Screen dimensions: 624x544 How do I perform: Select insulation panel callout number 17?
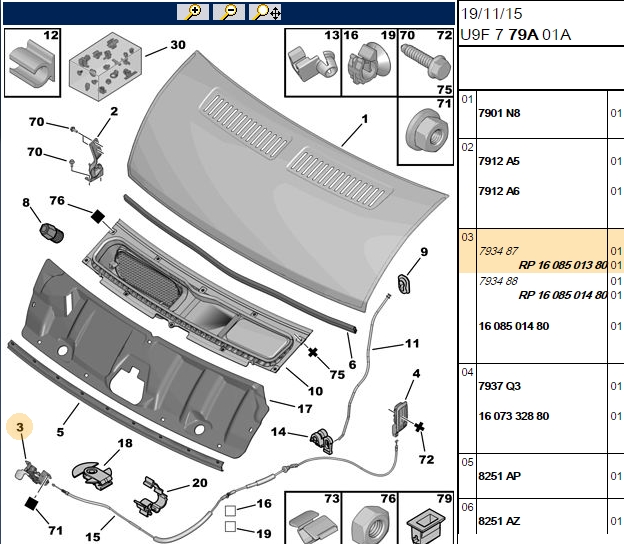305,409
